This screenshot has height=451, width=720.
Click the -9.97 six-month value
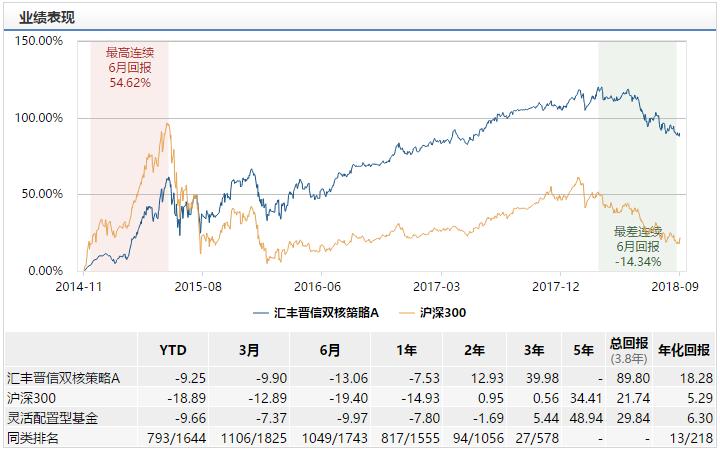(352, 418)
